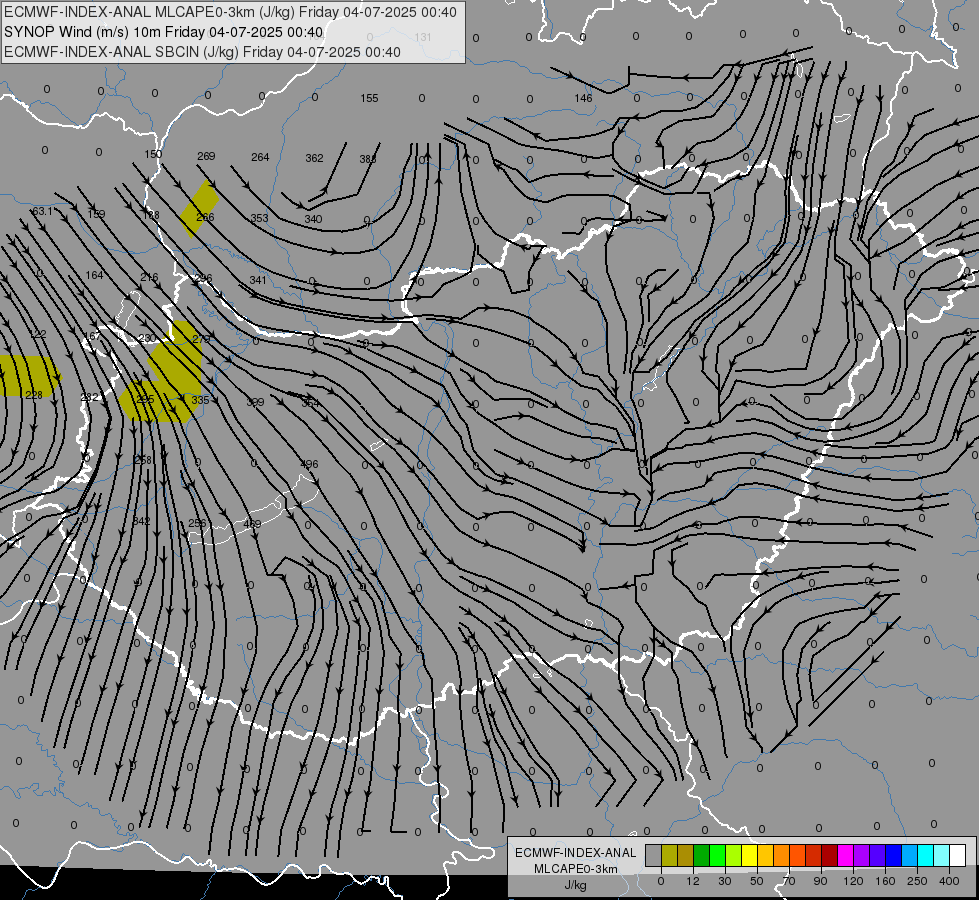The image size is (979, 900).
Task: Click the MLCAPE0-3km title line in header
Action: 230,12
